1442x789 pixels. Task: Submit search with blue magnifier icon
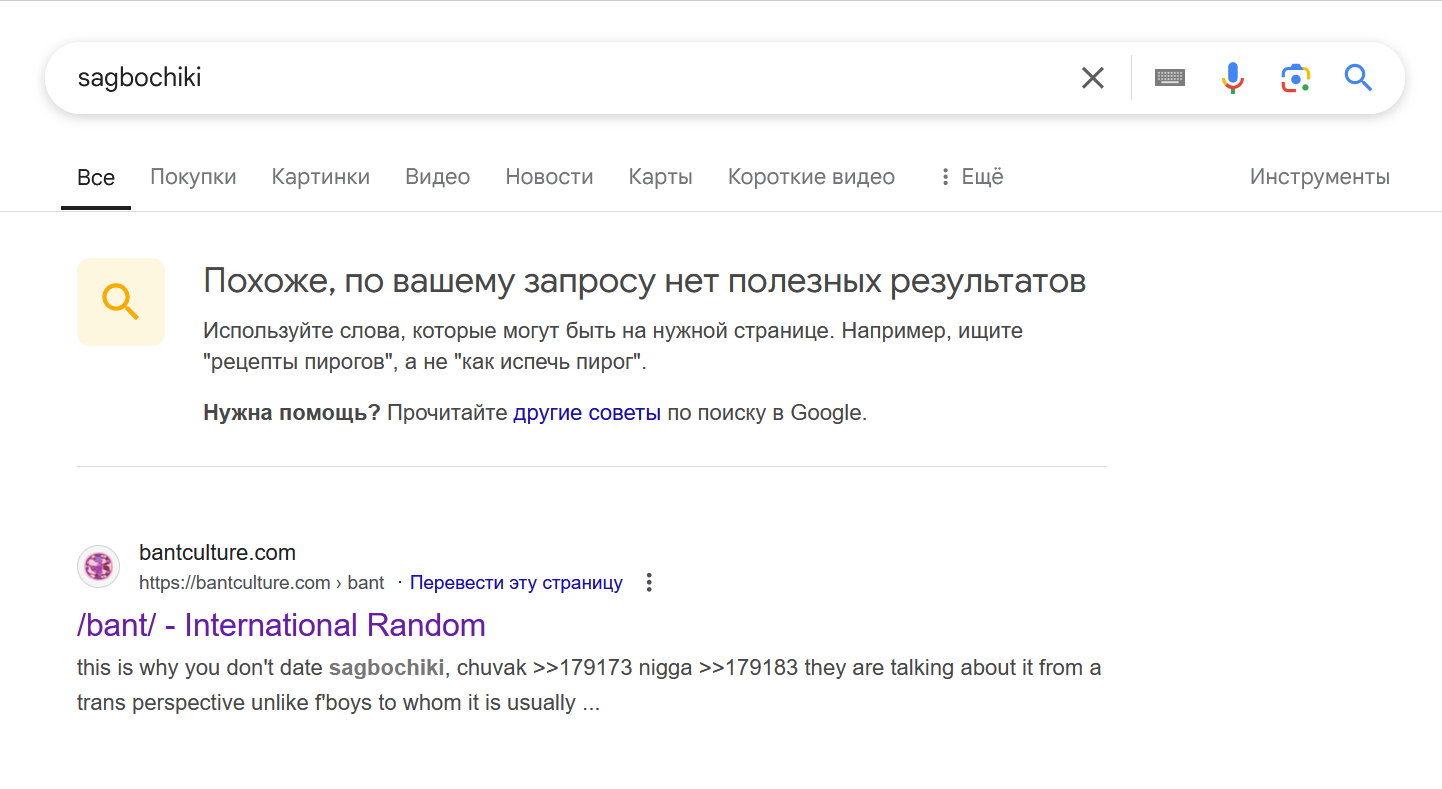coord(1358,78)
